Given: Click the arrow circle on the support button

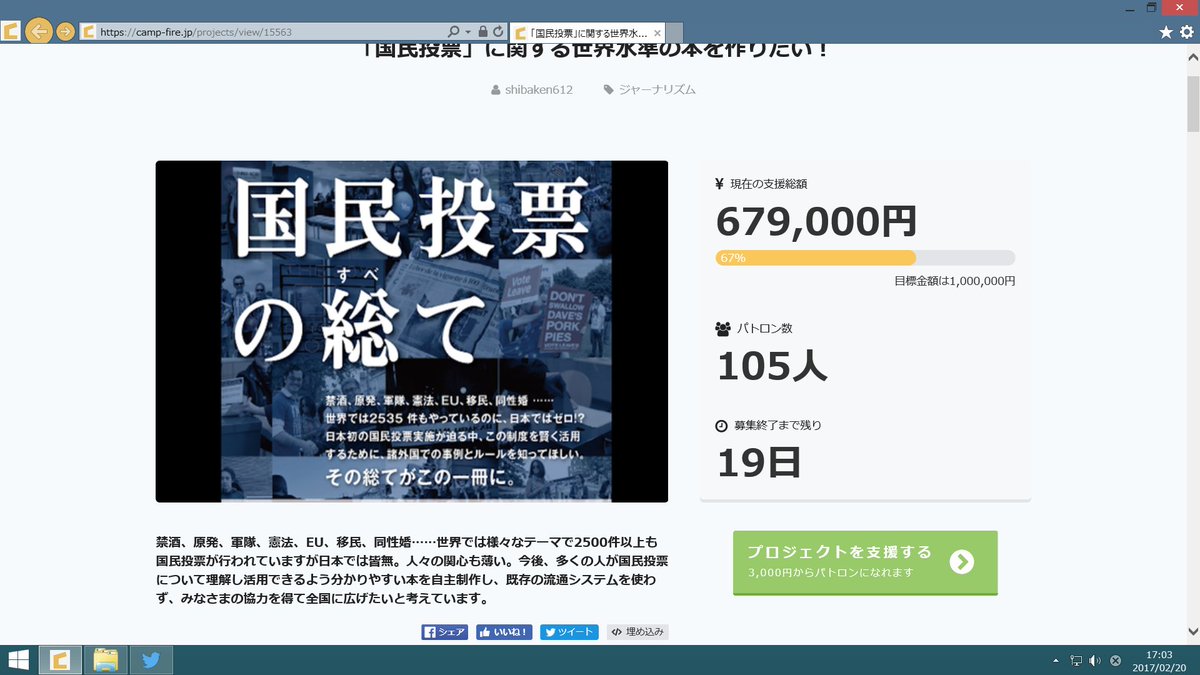Looking at the screenshot, I should (961, 562).
